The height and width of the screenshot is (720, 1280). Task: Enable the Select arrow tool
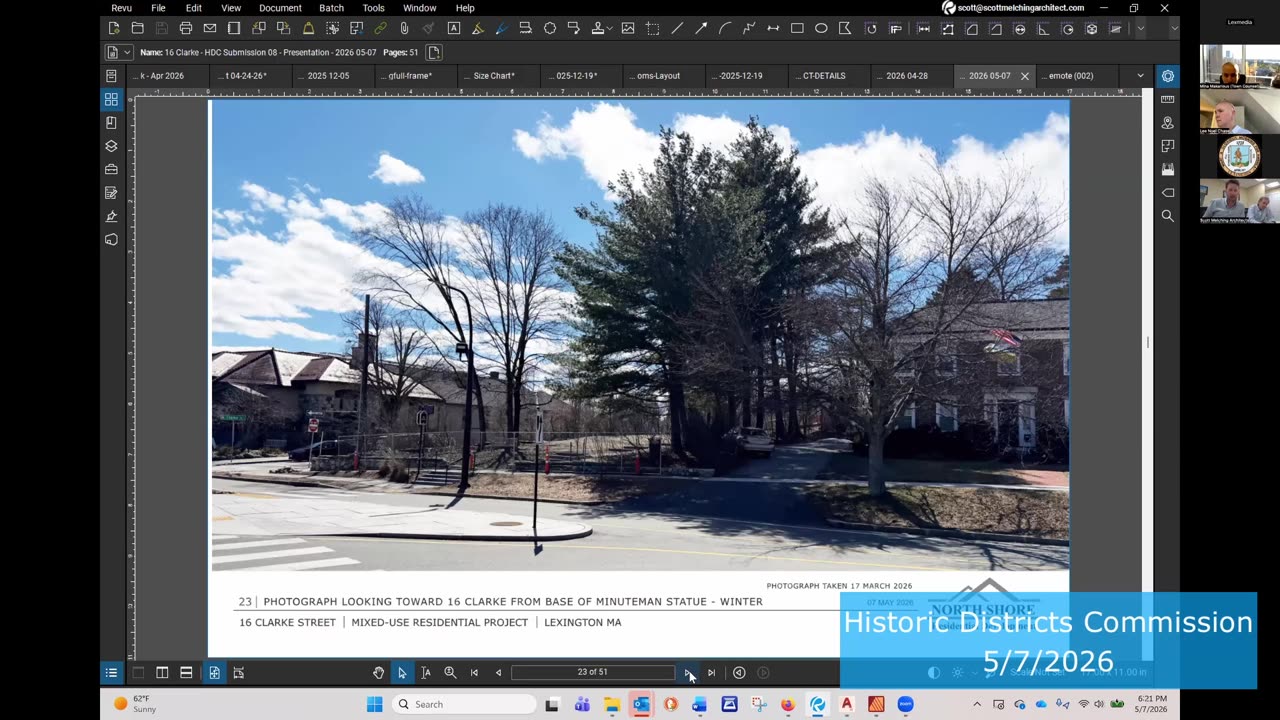(402, 673)
